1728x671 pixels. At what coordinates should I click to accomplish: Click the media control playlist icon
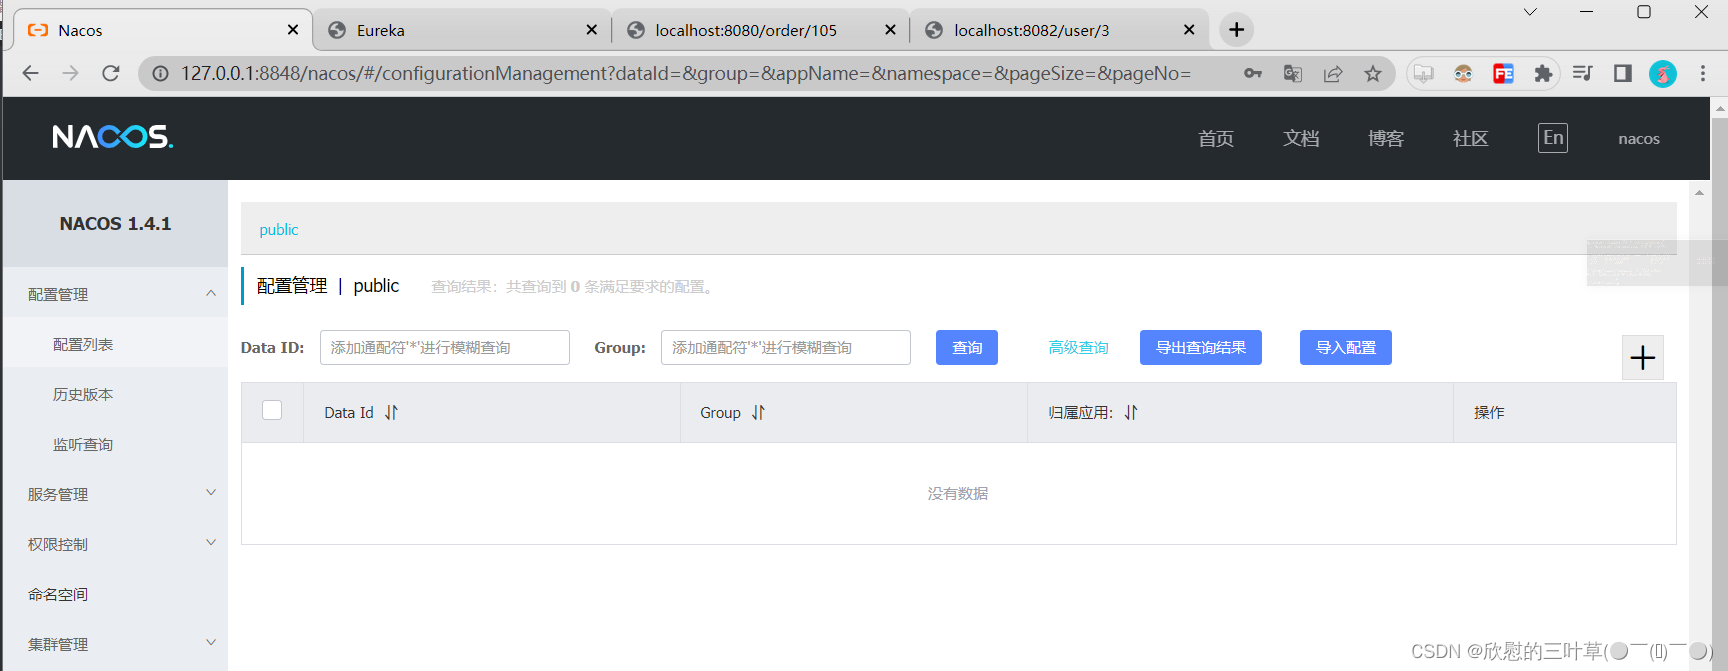(1583, 73)
